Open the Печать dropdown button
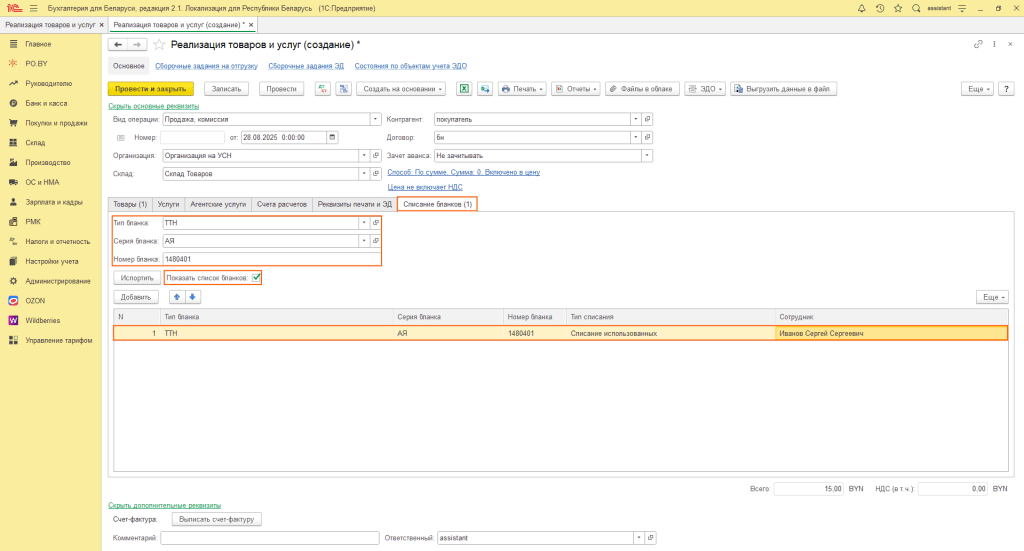The height and width of the screenshot is (551, 1024). (522, 89)
